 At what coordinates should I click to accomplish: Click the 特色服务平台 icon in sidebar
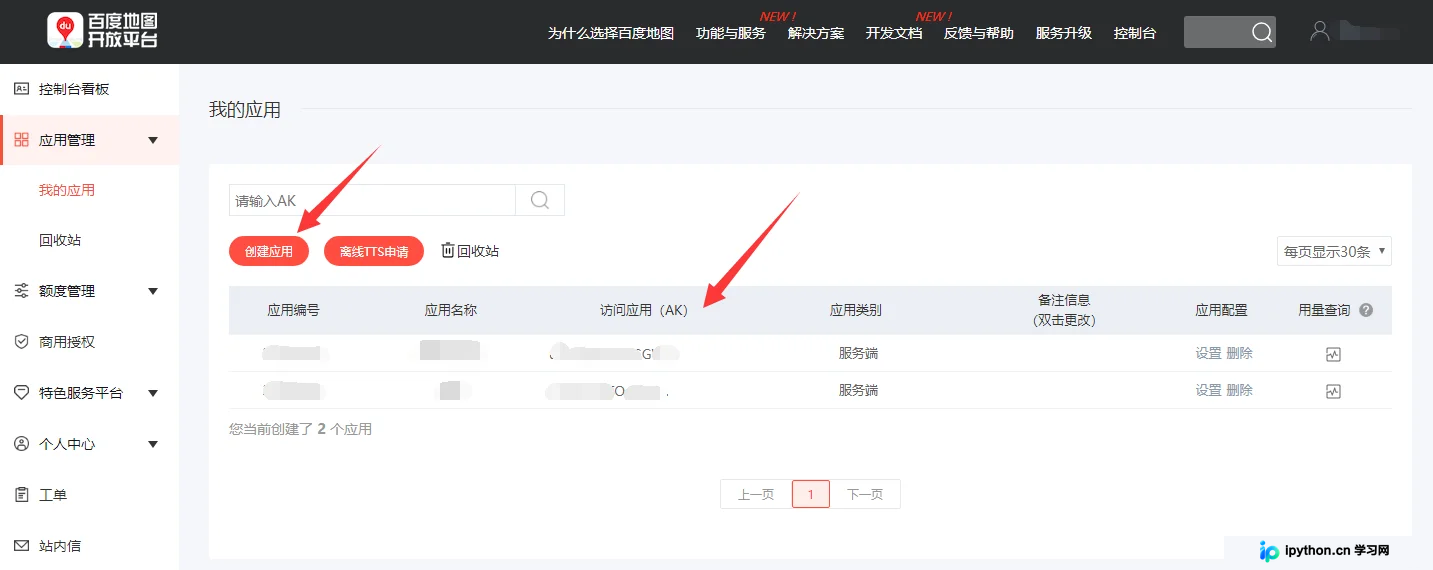(21, 393)
